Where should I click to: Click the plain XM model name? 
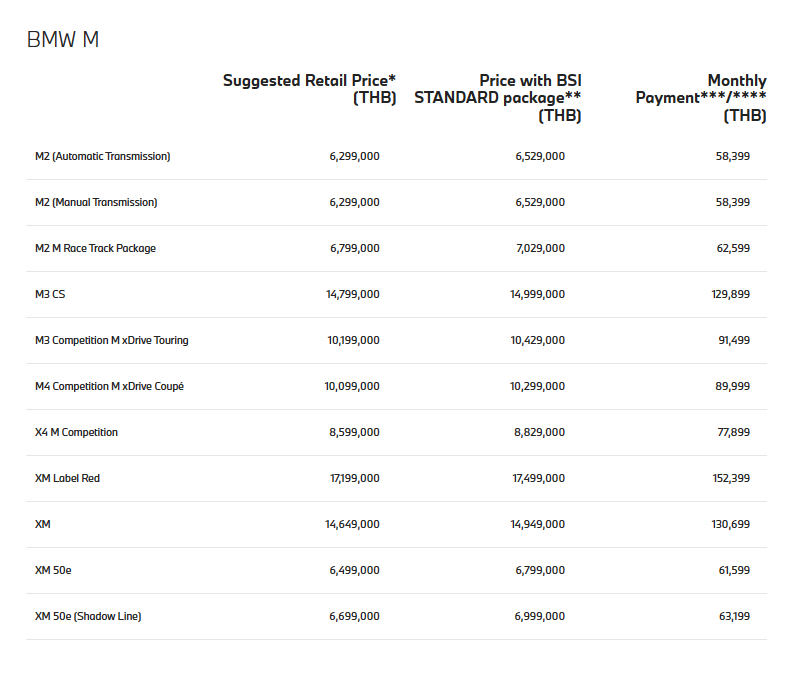(x=43, y=524)
